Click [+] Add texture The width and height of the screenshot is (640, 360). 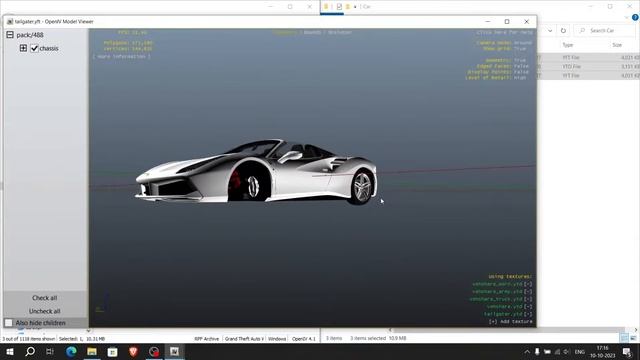(x=510, y=322)
